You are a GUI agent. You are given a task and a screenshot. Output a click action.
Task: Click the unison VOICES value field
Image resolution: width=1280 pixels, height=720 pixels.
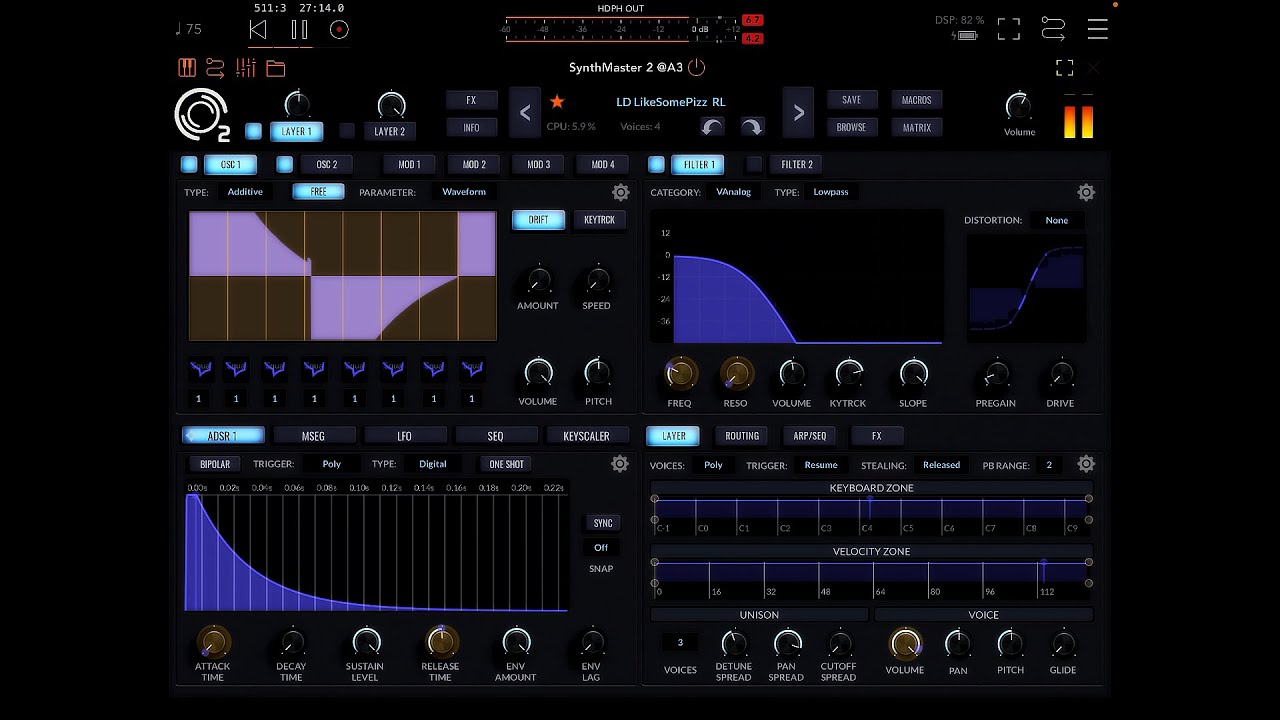(680, 643)
